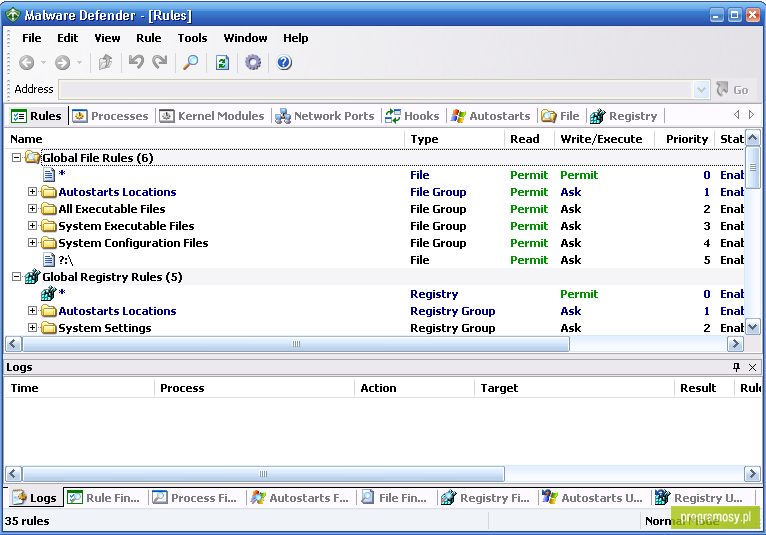Click the Go arrow icon

(722, 89)
